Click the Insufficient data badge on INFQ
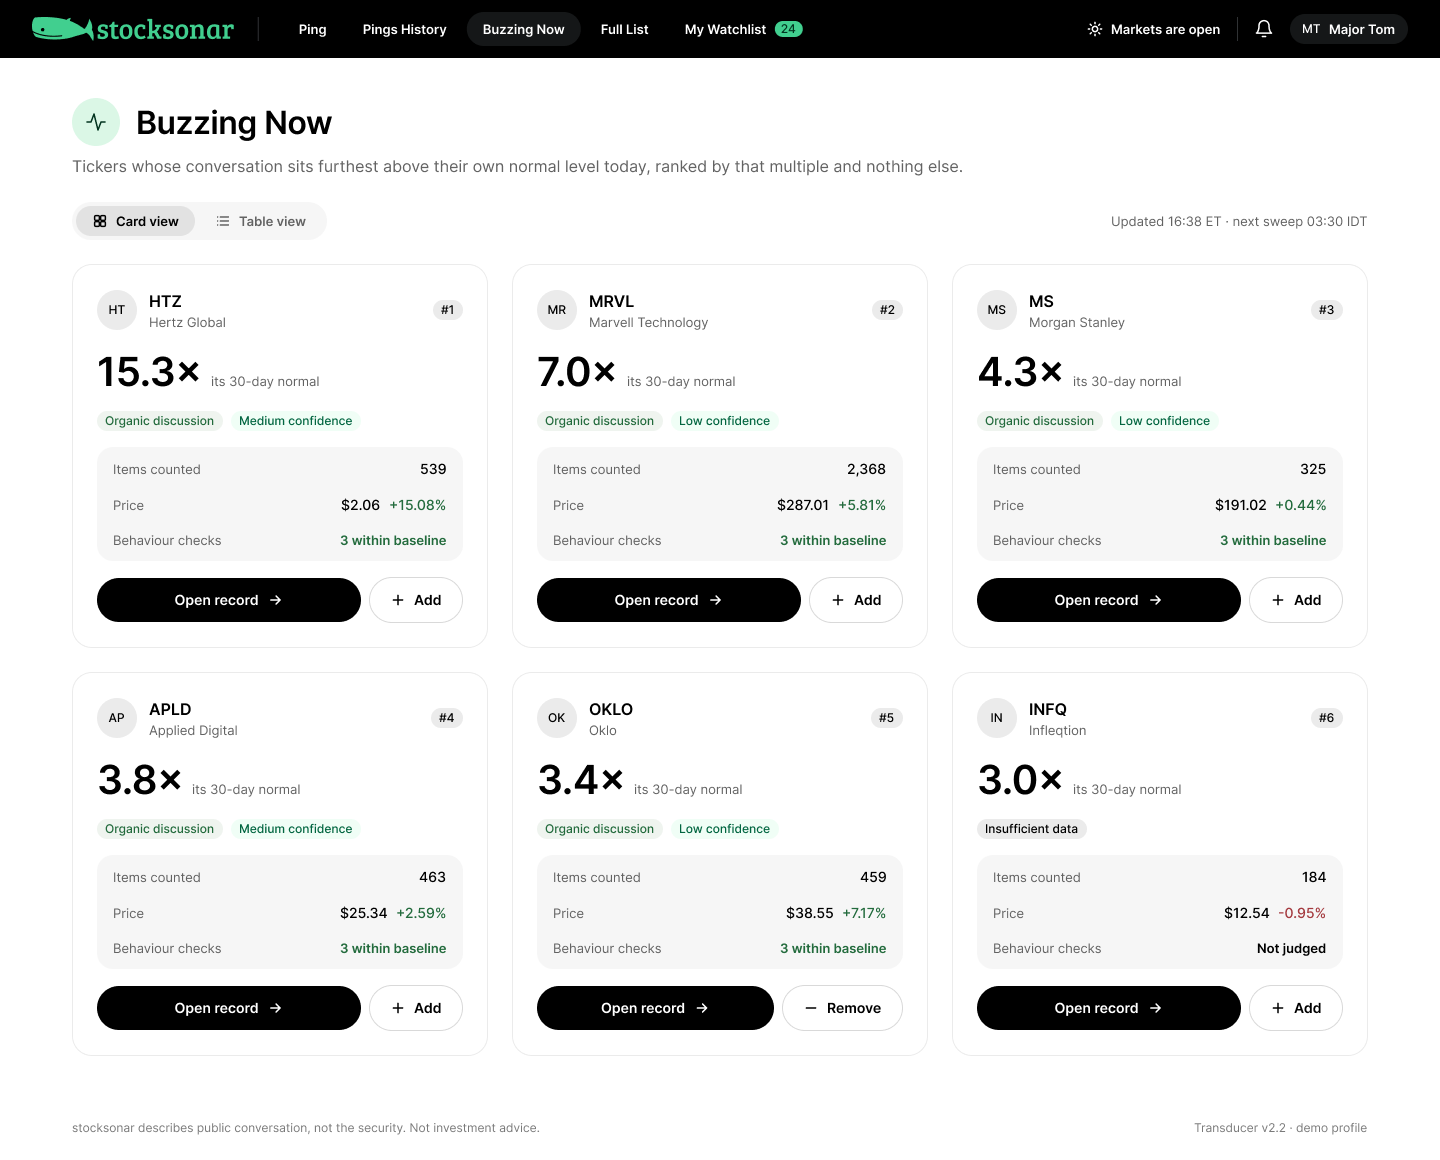1440x1160 pixels. point(1031,829)
